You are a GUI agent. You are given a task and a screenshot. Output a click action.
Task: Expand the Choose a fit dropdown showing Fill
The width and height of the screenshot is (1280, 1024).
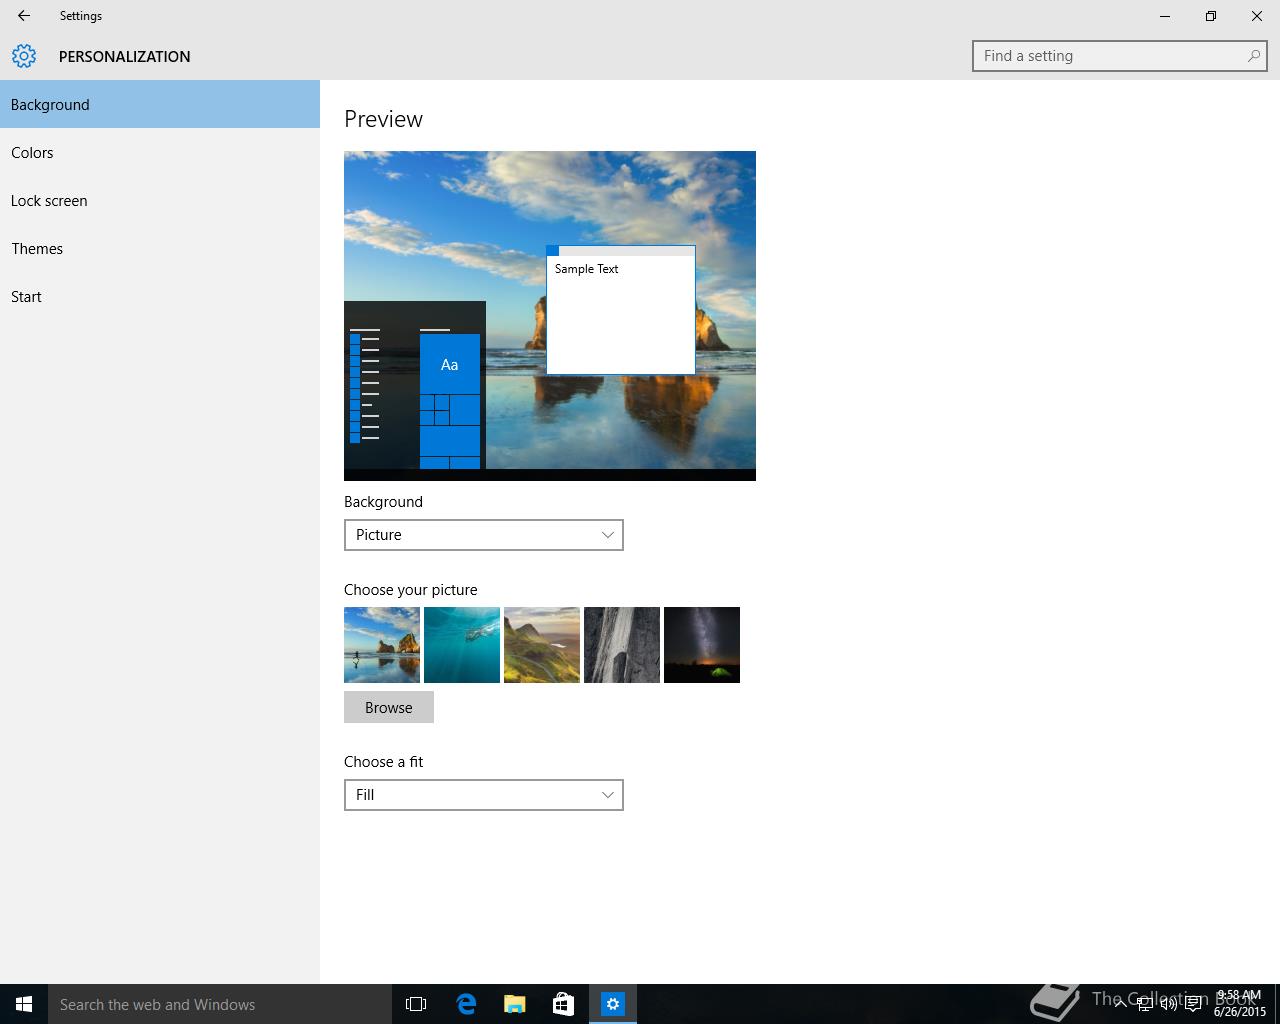point(484,795)
